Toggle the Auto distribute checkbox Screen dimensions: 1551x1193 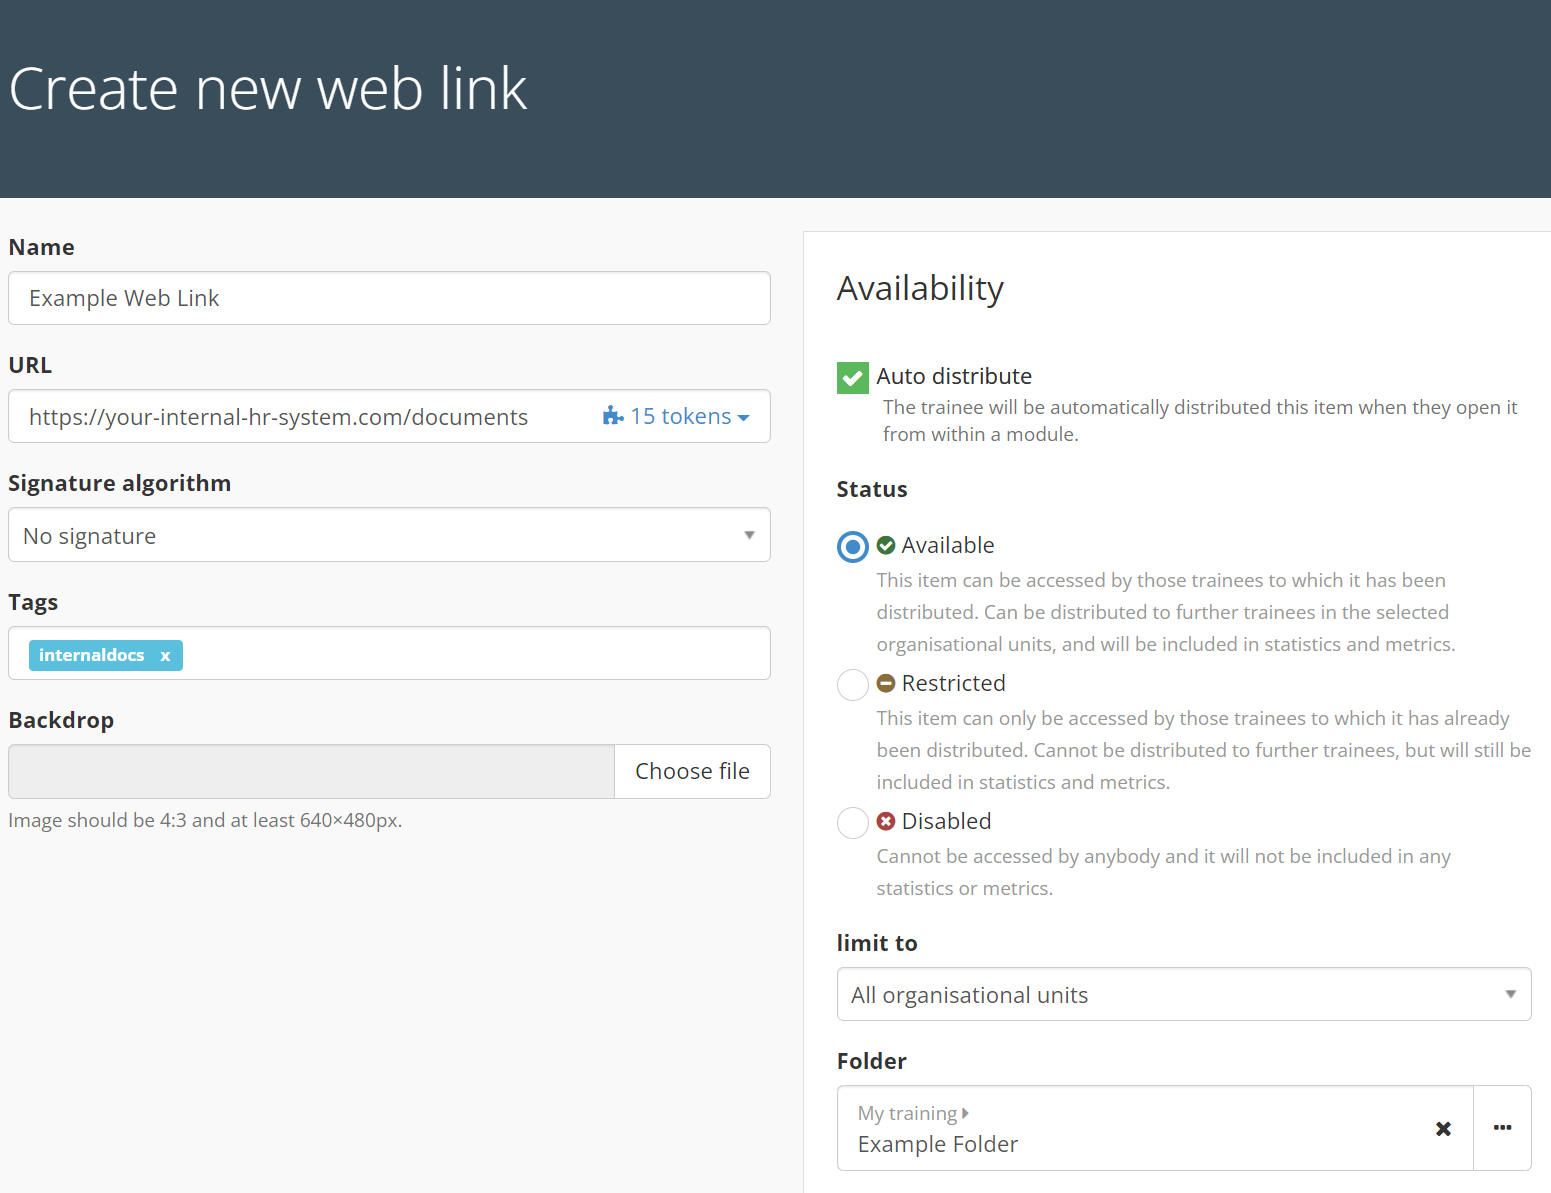853,378
